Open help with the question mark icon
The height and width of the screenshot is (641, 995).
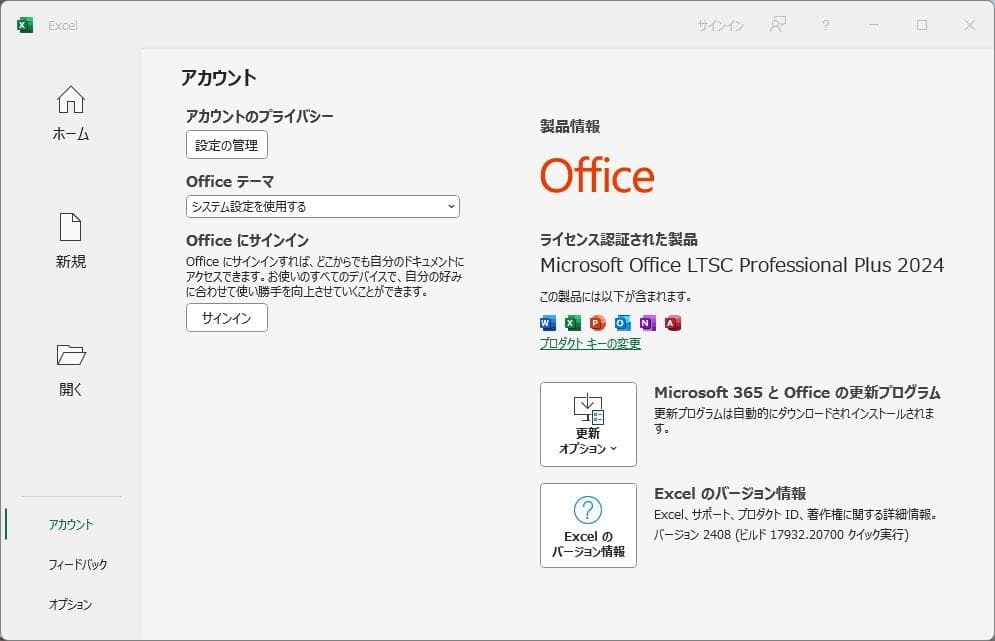[x=826, y=25]
